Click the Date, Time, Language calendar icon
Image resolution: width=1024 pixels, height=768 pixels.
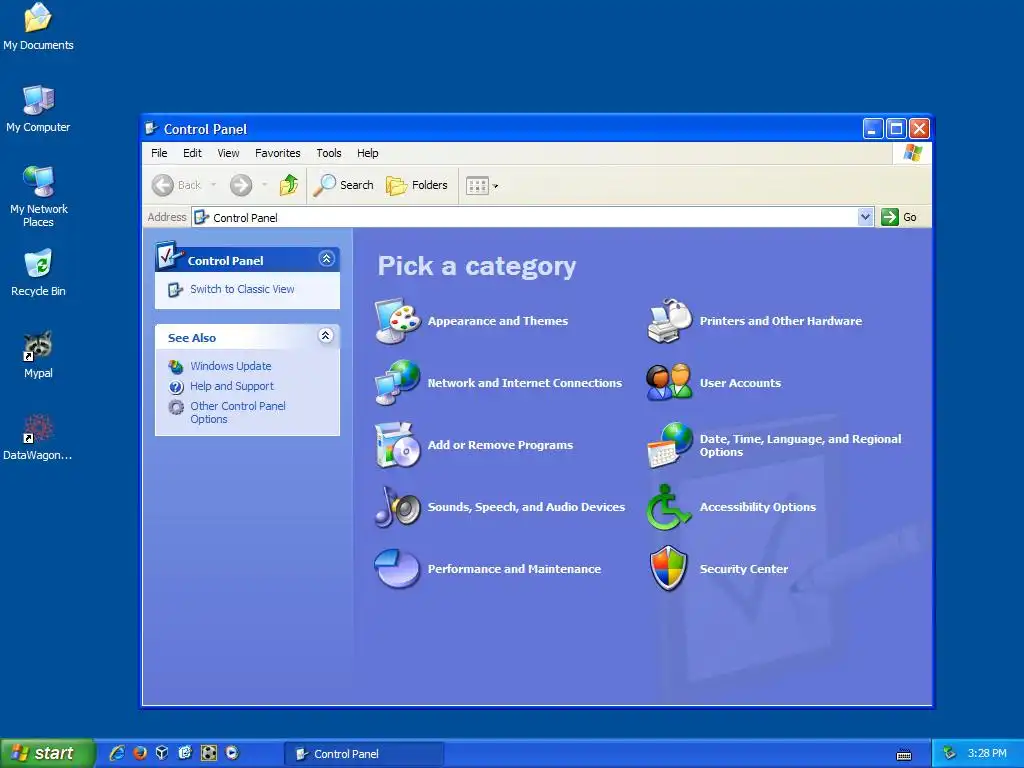tap(669, 445)
